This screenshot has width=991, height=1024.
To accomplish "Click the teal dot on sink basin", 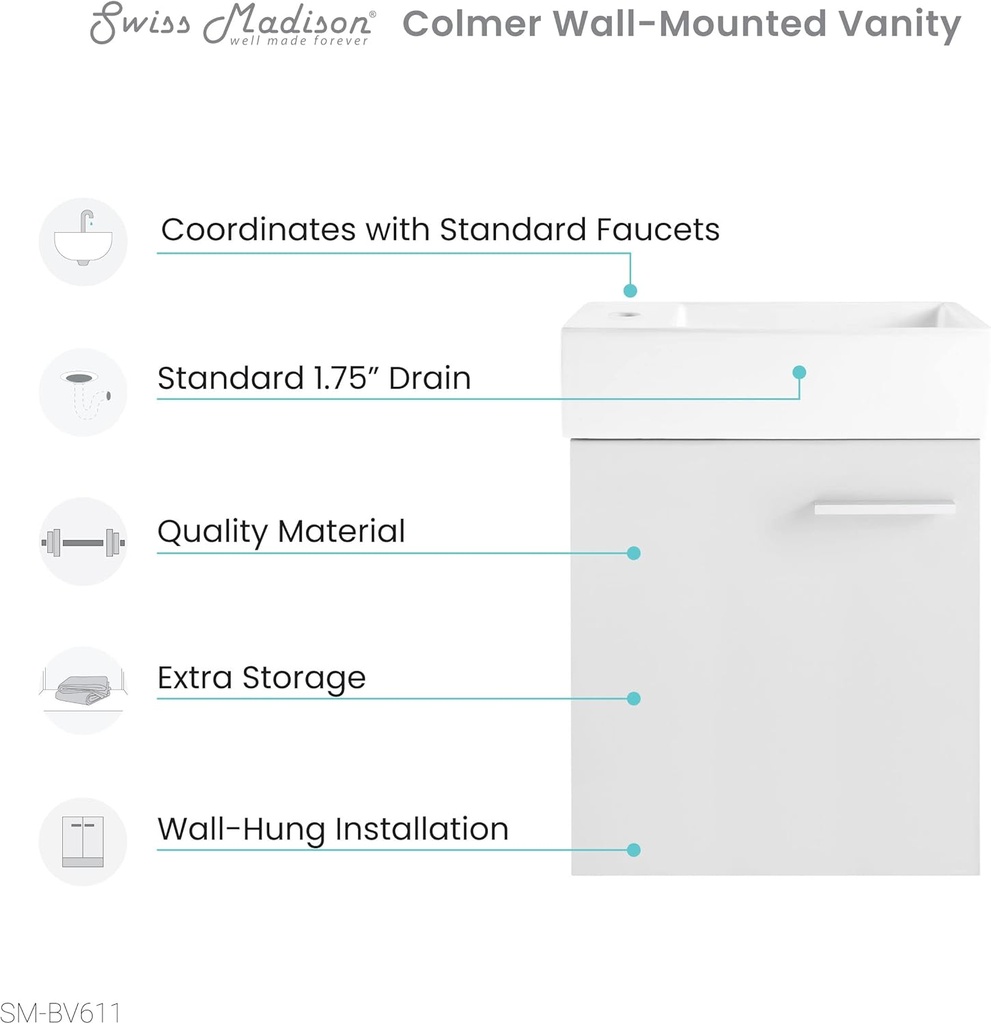I will [799, 372].
